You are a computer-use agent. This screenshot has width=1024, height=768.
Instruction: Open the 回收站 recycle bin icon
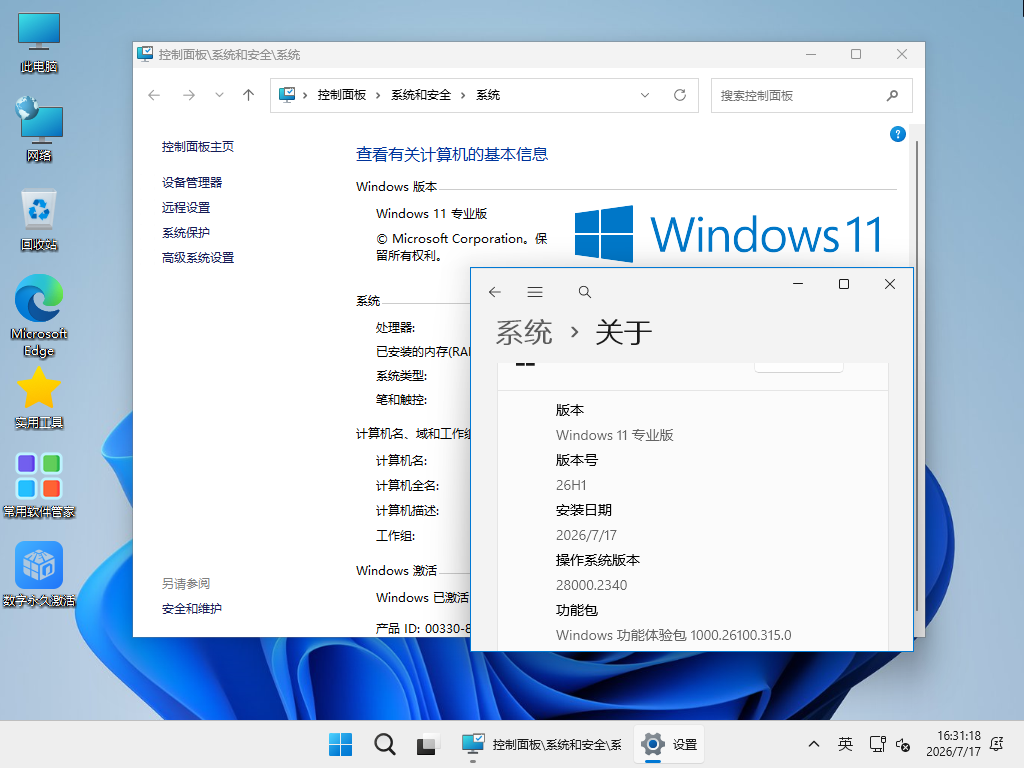pyautogui.click(x=39, y=220)
